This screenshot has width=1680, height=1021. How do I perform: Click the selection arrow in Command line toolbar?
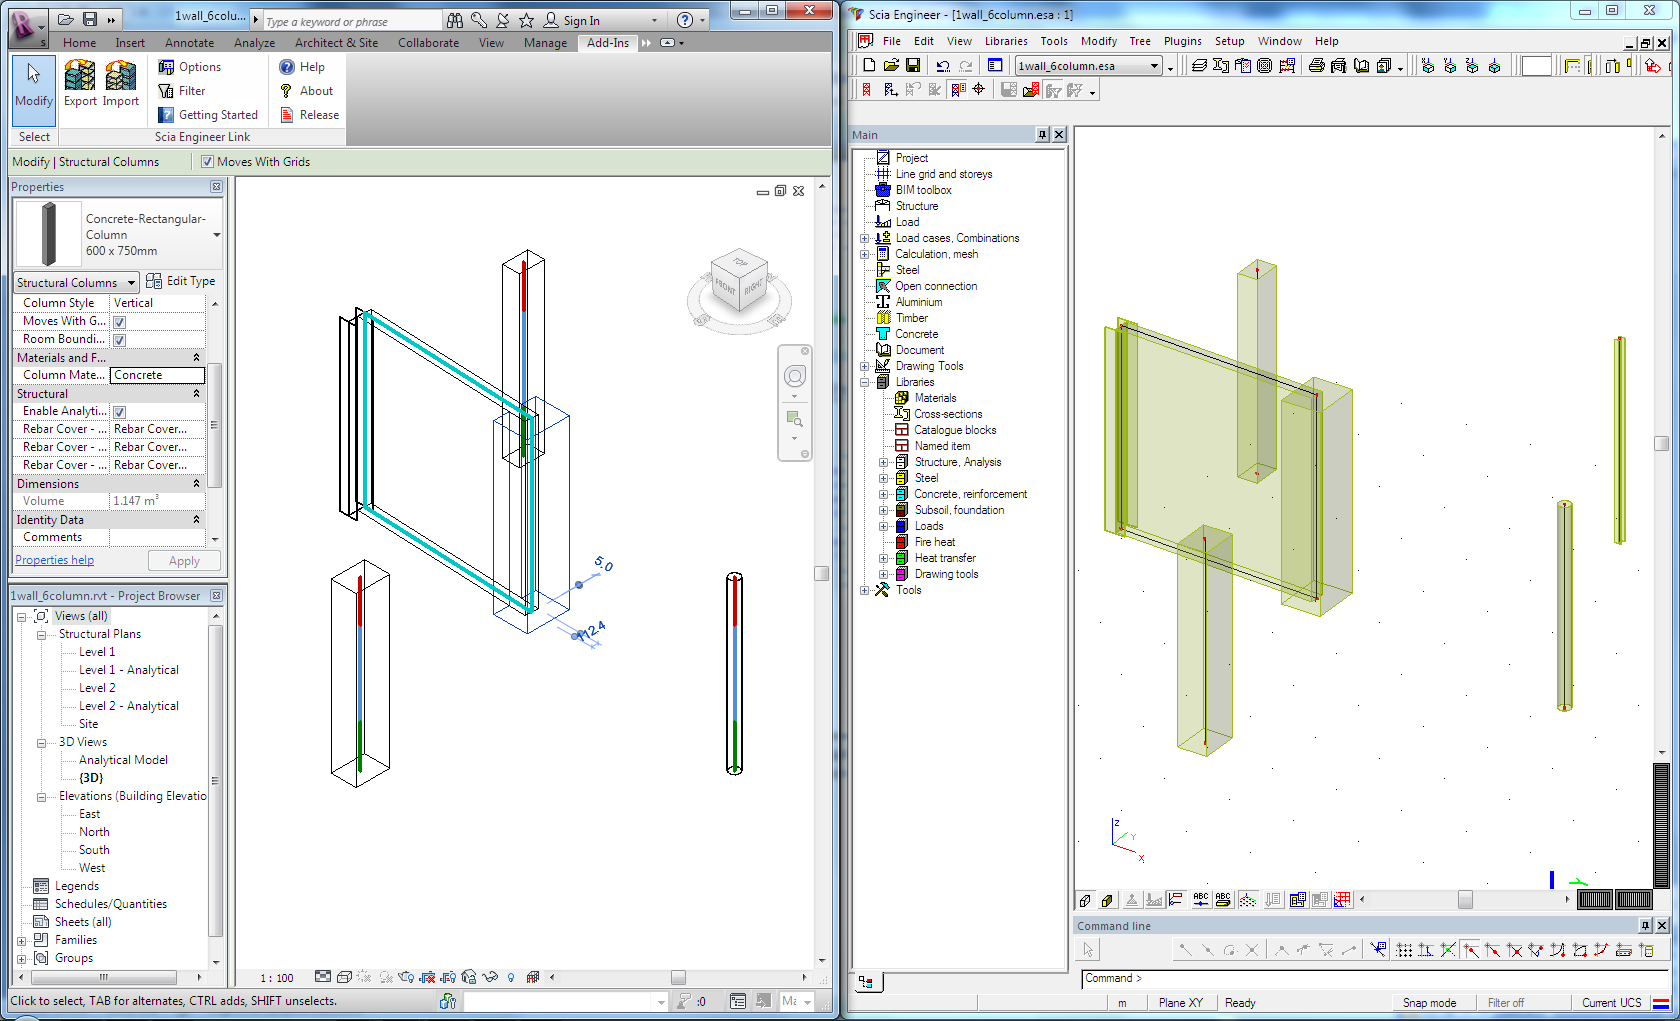1089,950
